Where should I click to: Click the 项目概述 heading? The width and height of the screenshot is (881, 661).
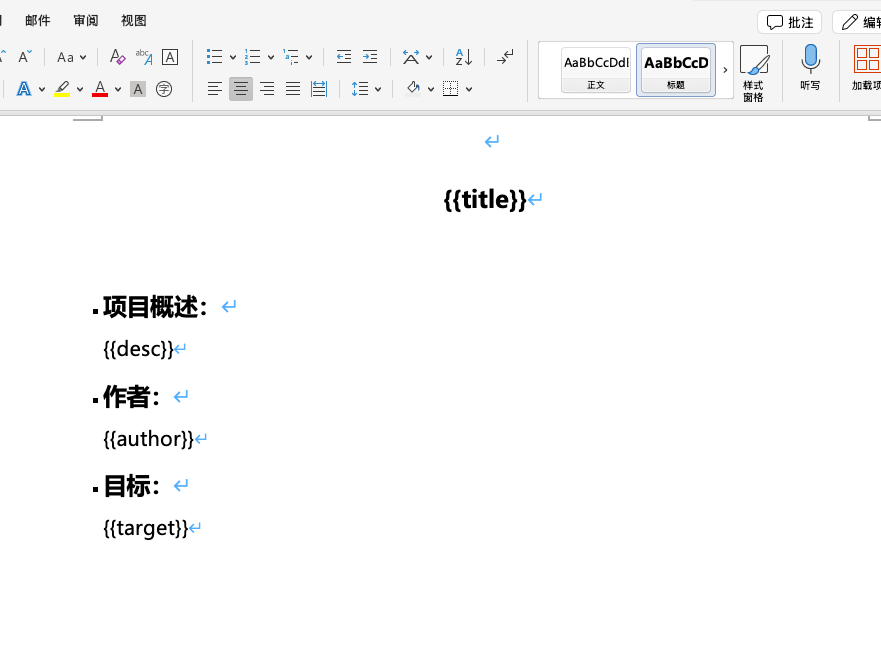tap(155, 307)
